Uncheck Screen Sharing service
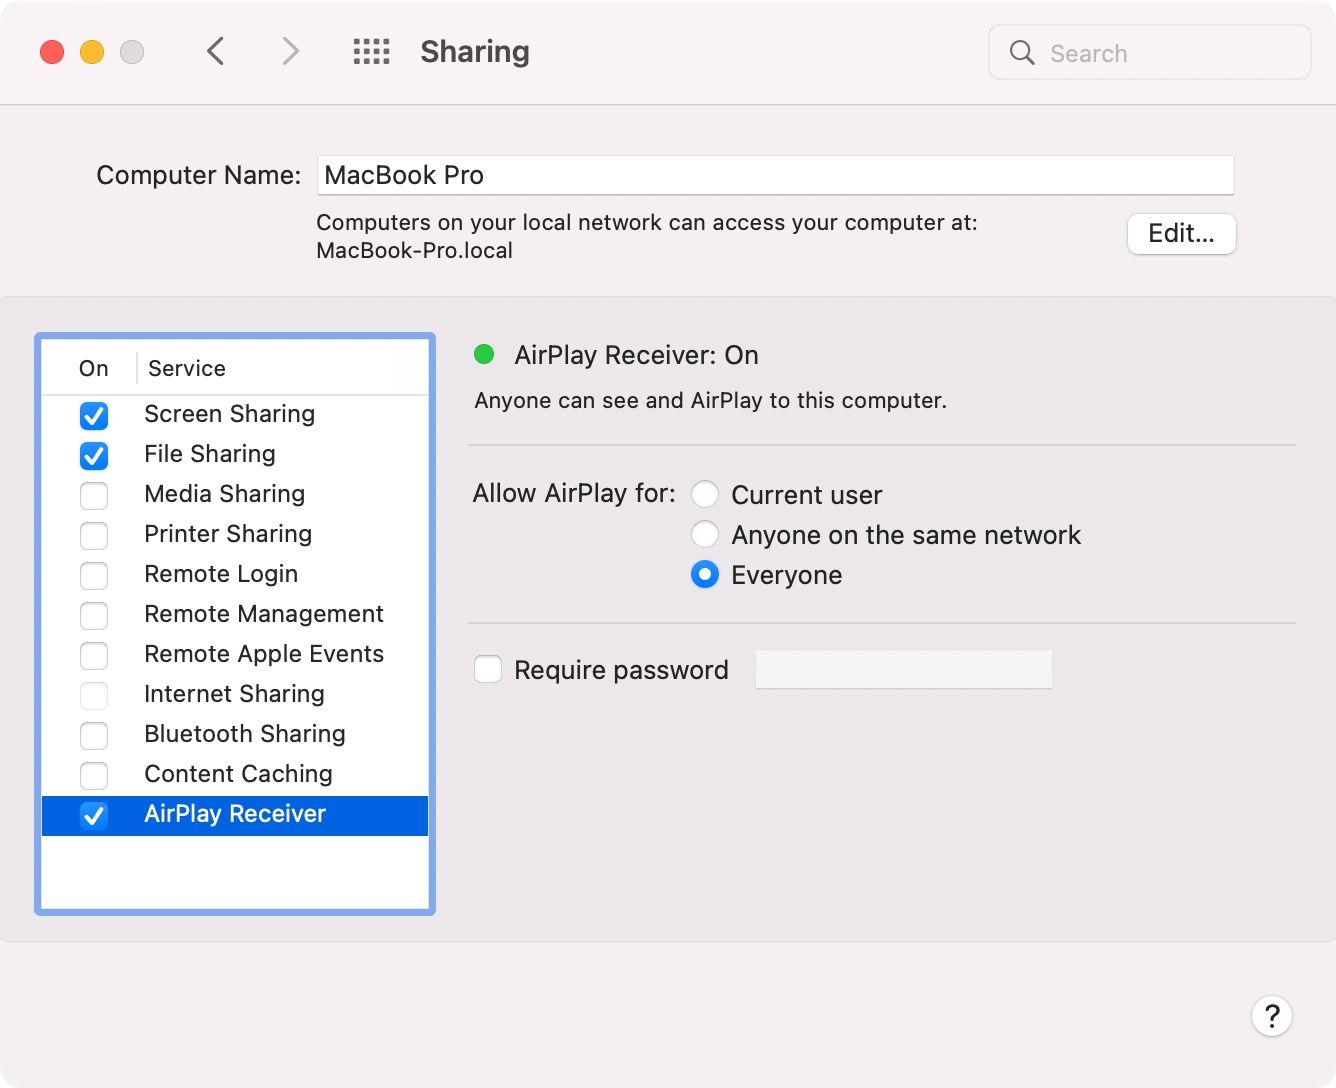 94,415
